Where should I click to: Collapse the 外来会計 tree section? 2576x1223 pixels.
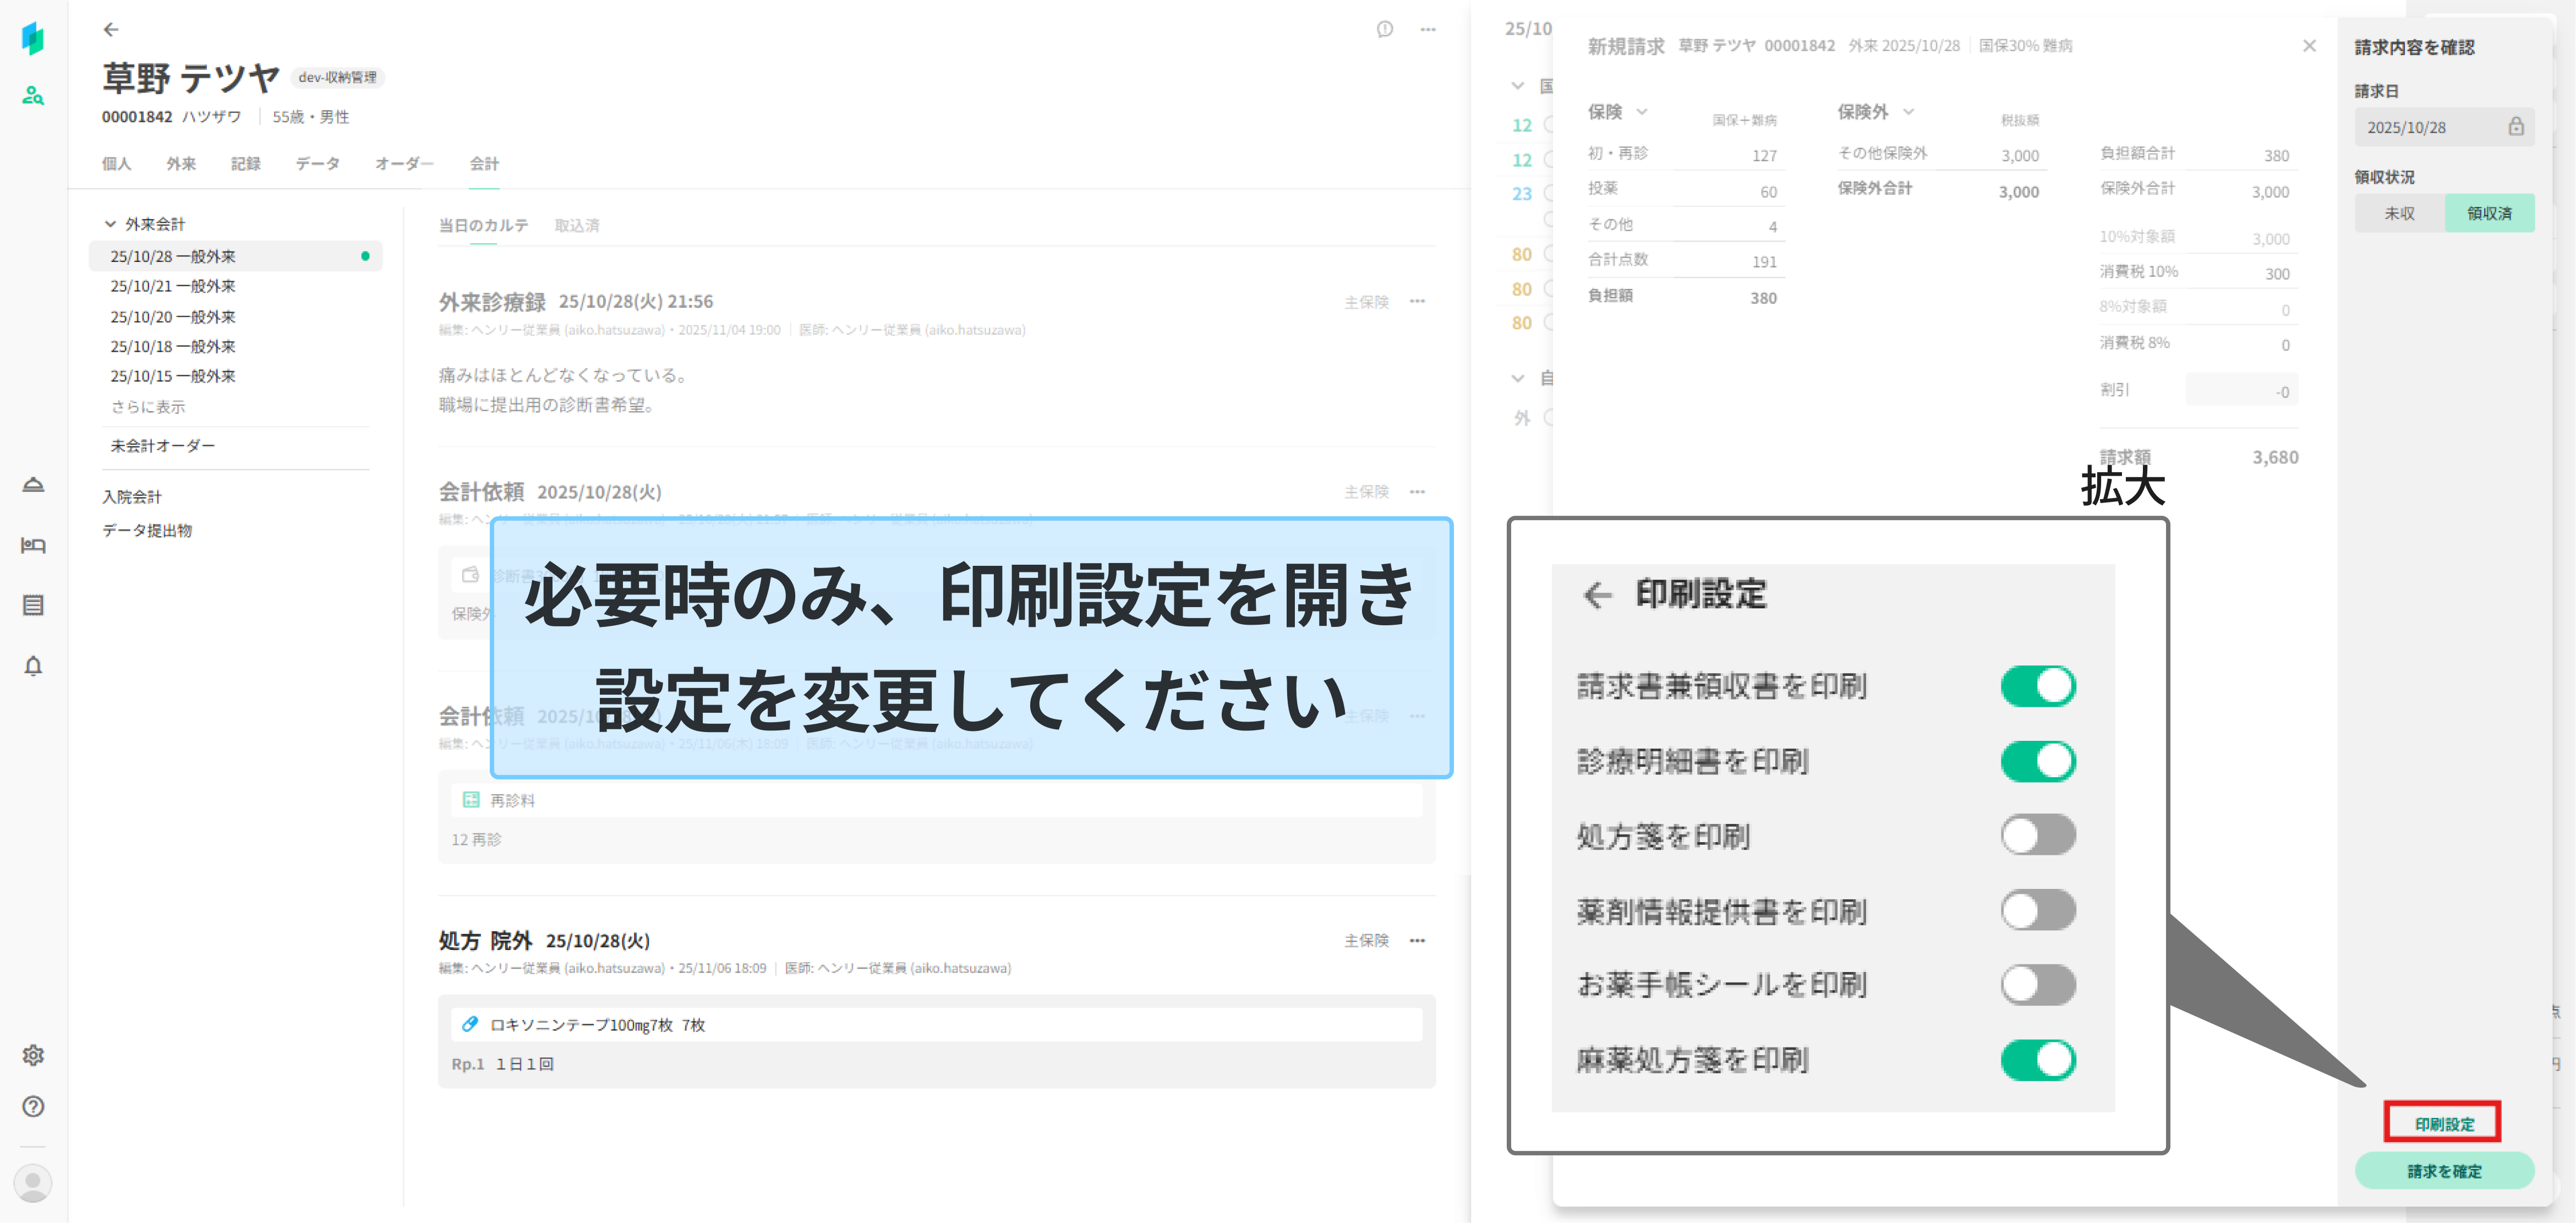[110, 224]
